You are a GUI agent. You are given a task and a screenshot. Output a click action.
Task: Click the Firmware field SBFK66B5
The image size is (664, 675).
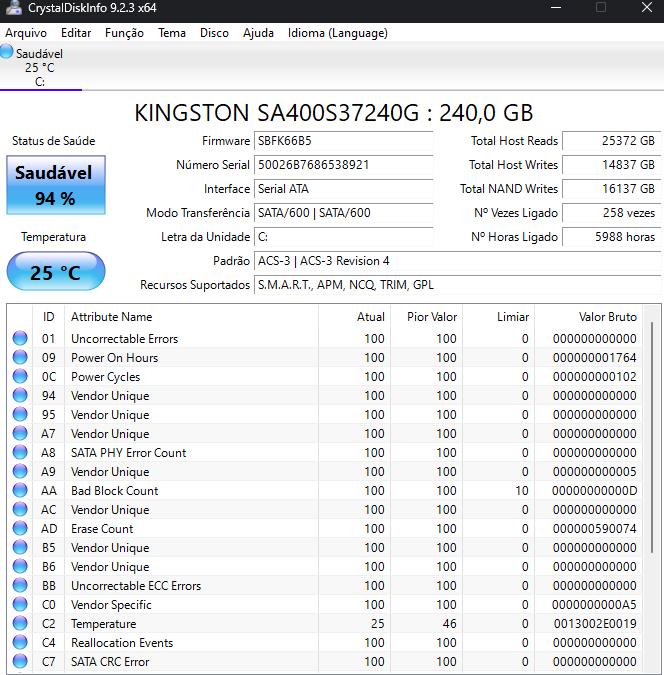pyautogui.click(x=344, y=141)
